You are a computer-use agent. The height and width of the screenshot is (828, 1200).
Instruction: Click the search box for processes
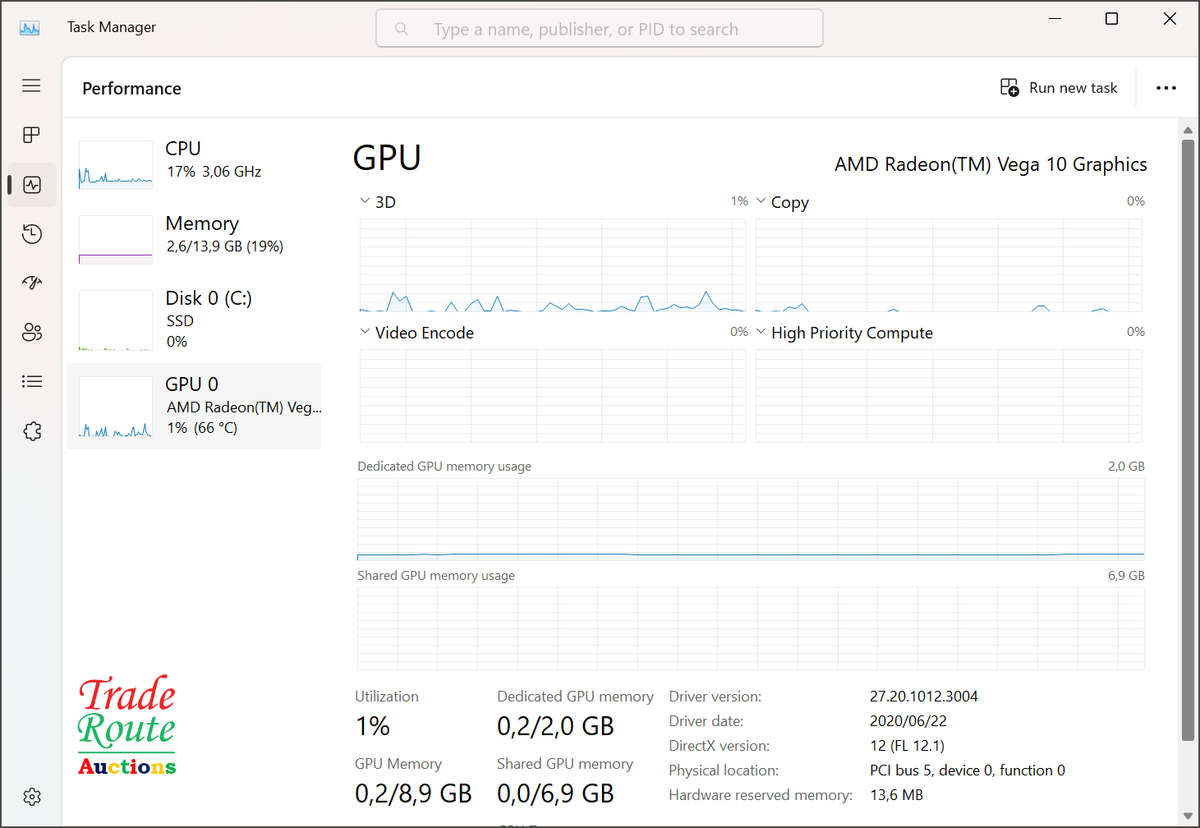[599, 29]
